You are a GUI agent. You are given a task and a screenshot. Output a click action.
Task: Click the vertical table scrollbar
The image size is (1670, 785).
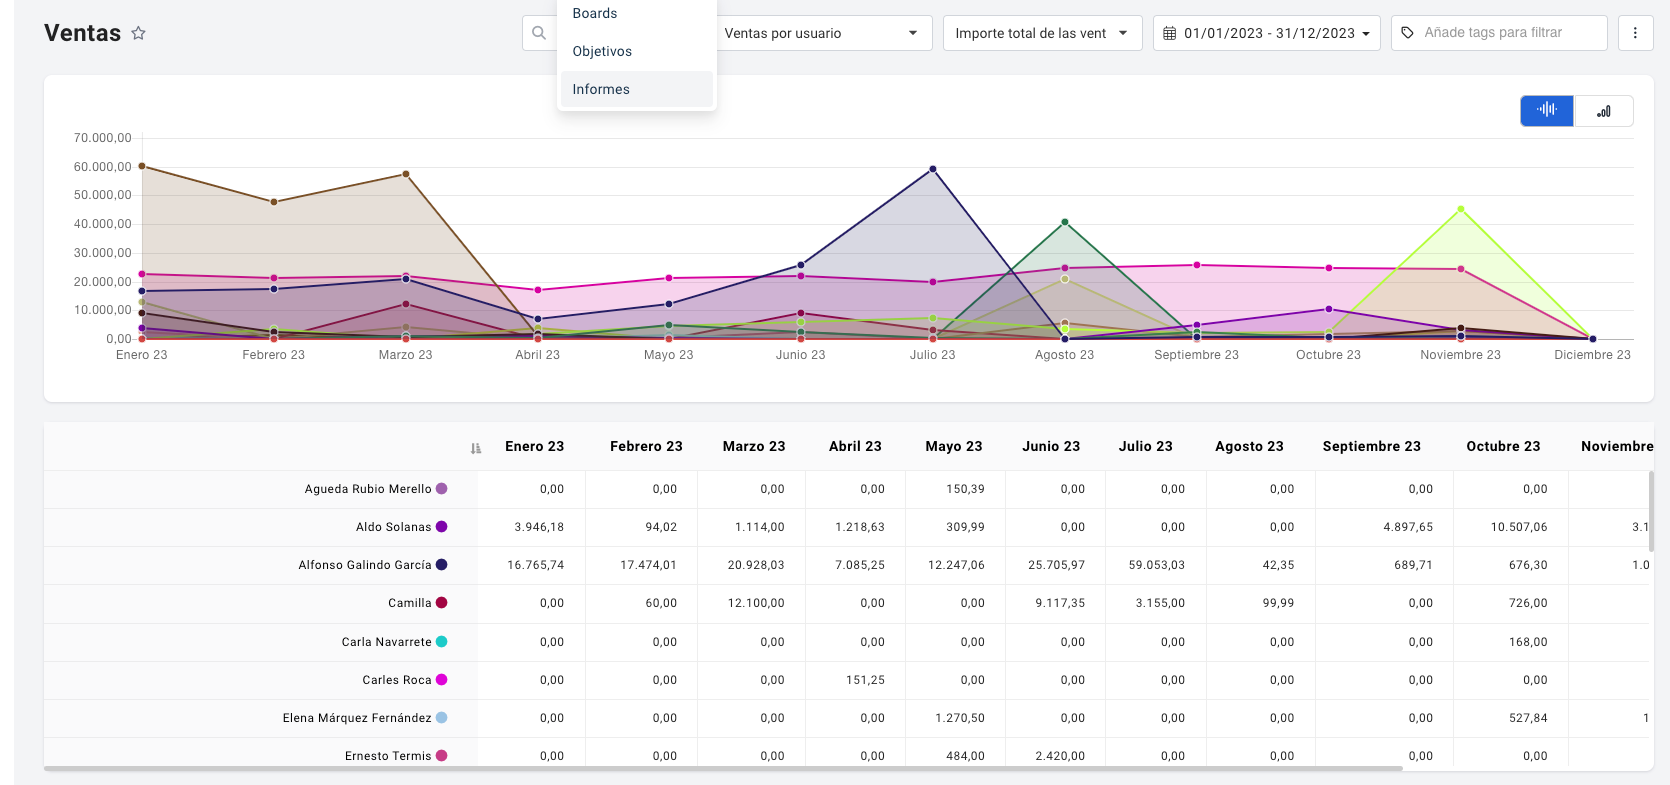[1651, 511]
